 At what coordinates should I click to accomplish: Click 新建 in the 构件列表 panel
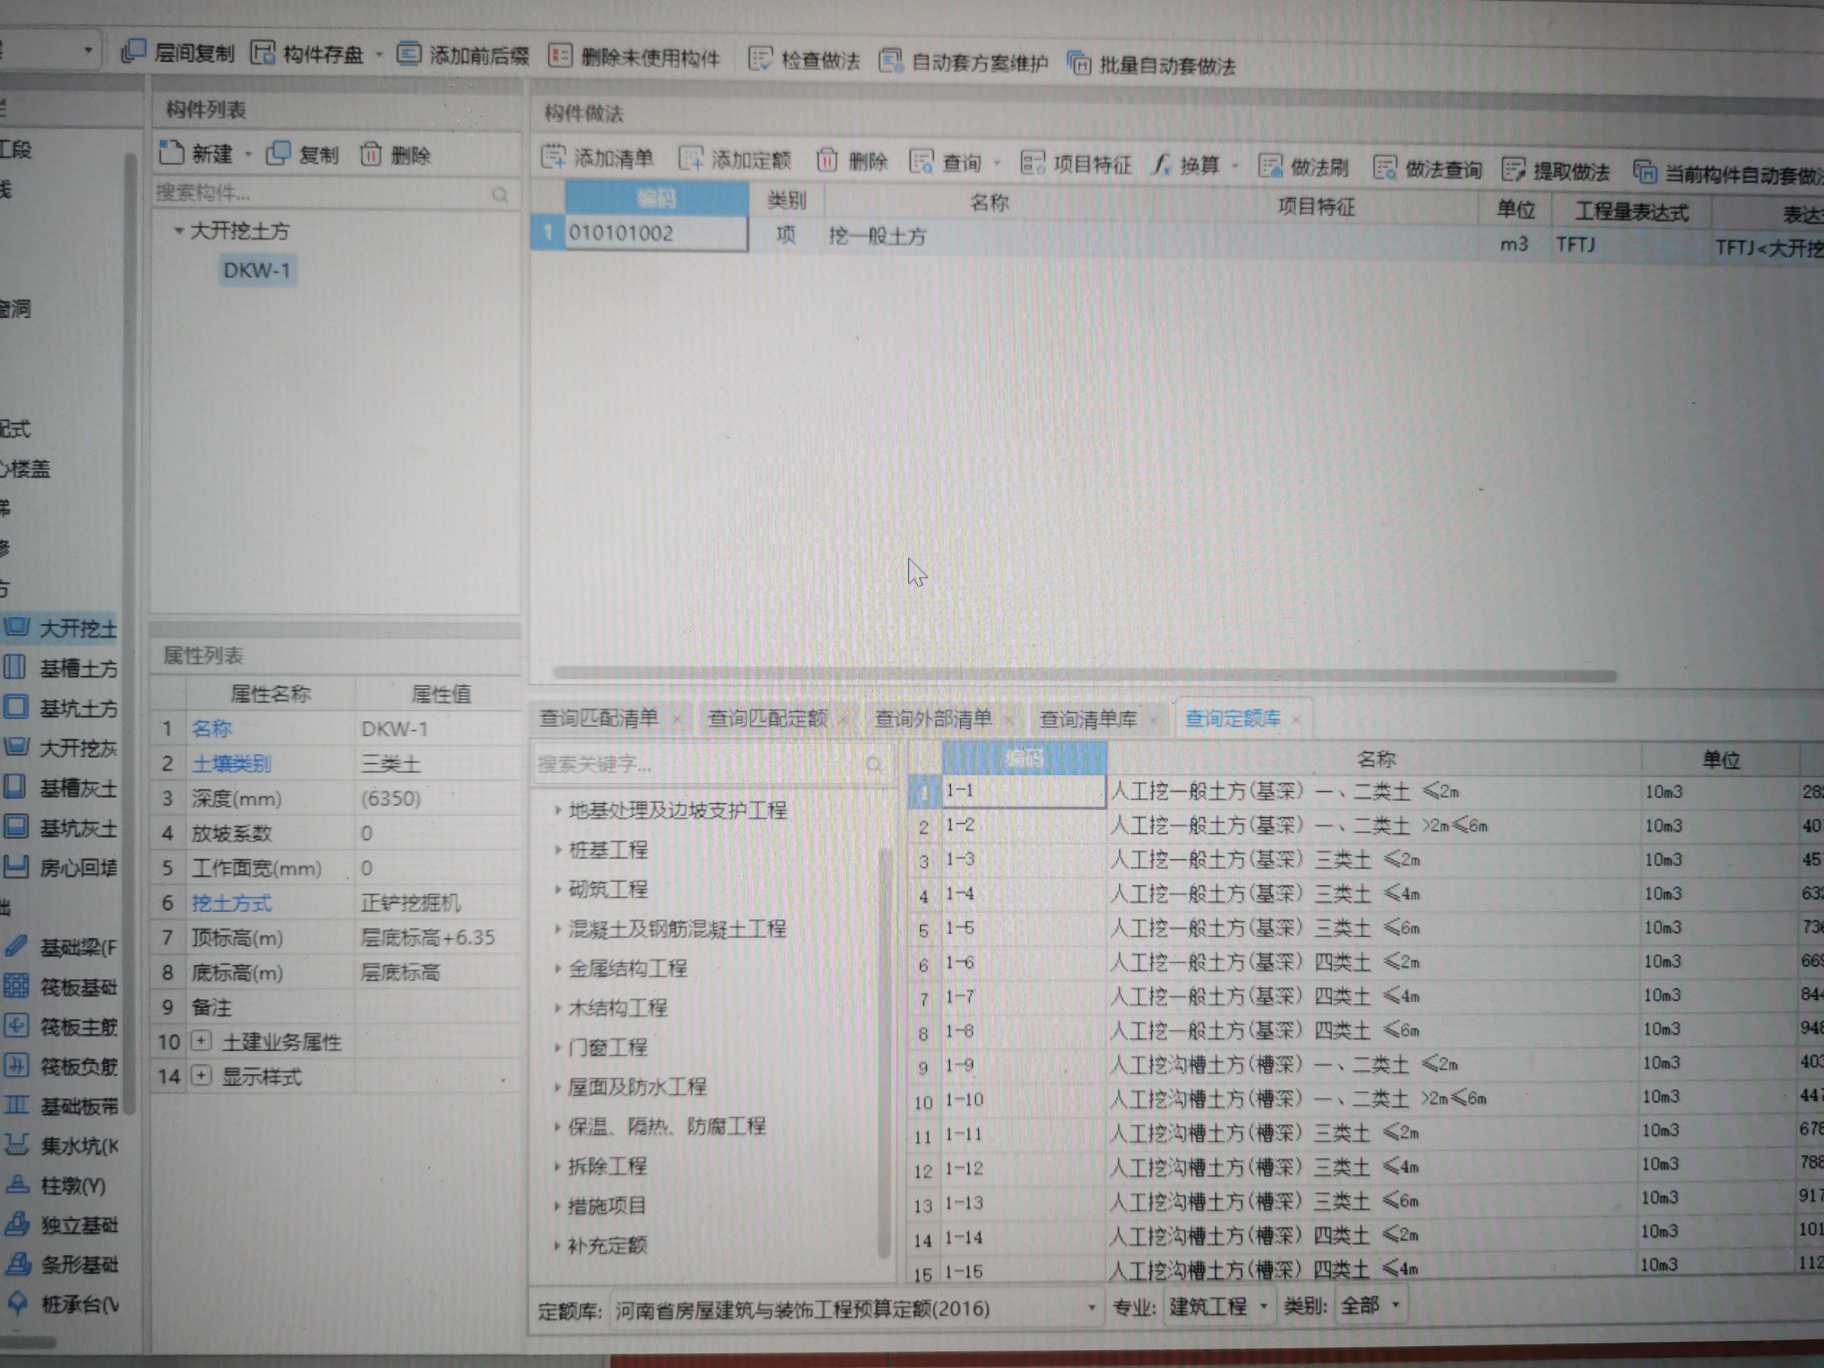tap(197, 153)
